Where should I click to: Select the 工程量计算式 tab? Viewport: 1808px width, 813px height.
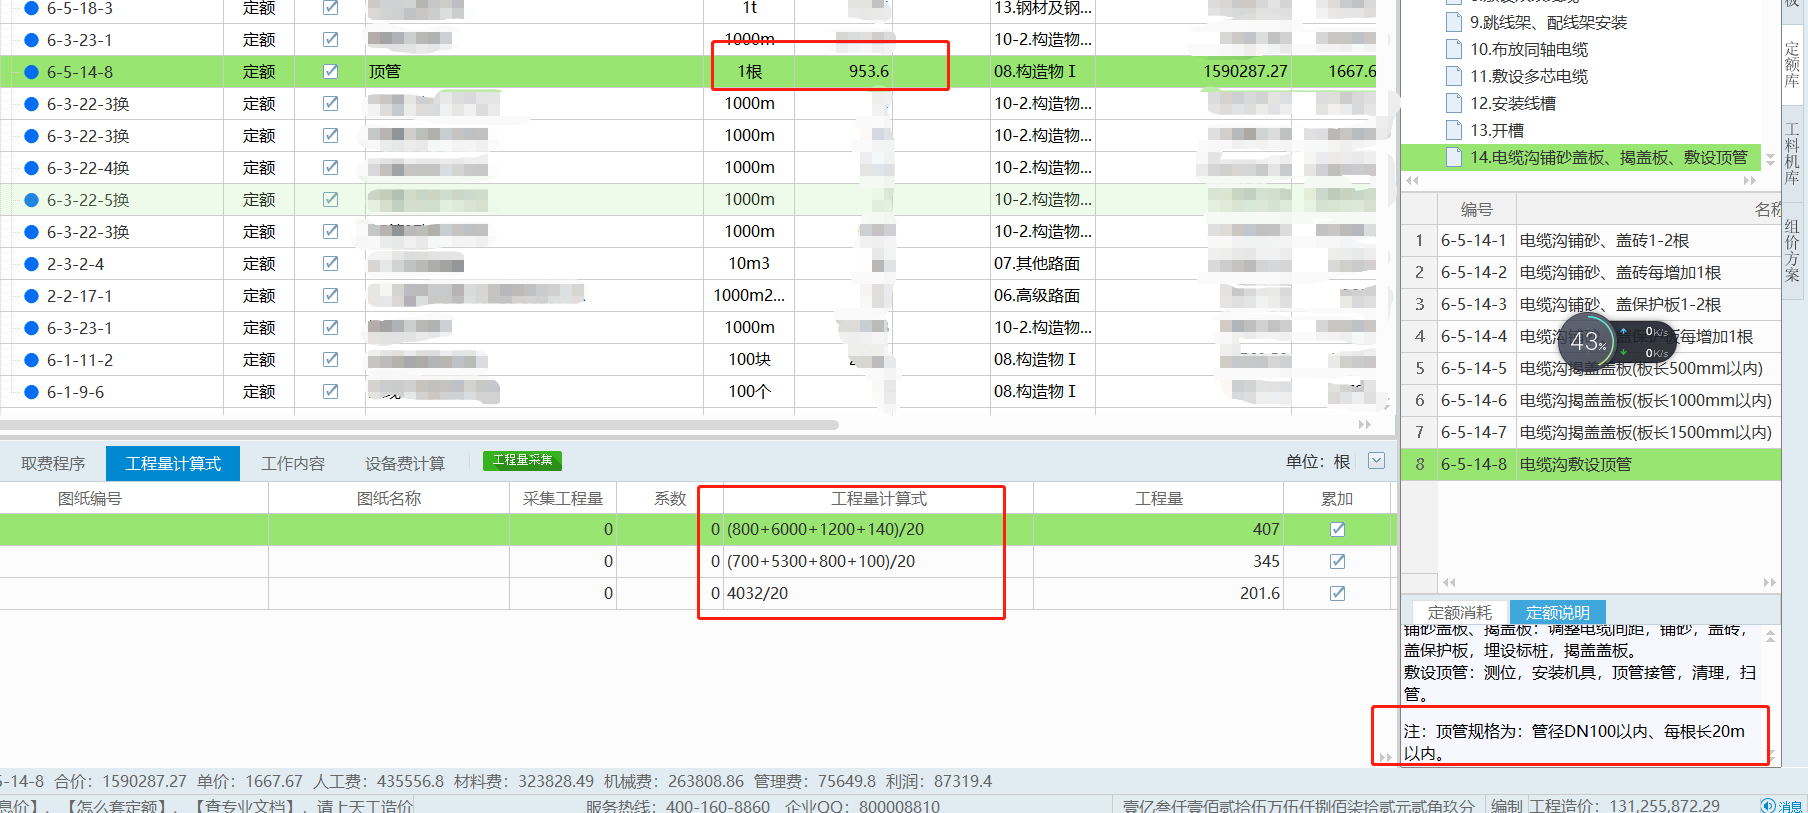click(173, 463)
